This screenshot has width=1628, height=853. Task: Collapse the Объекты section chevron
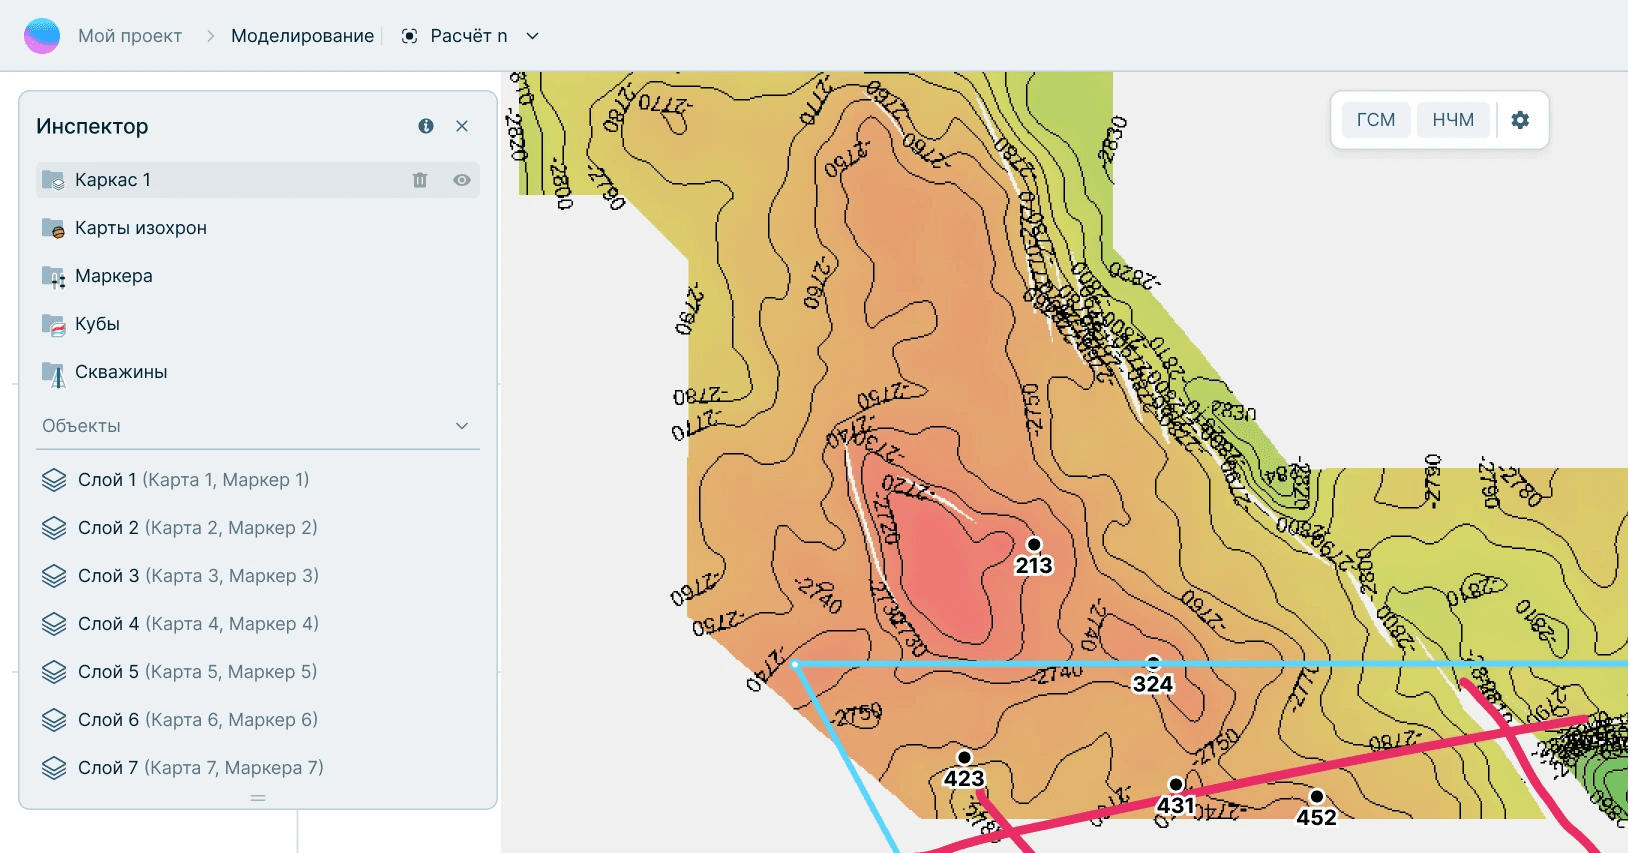[462, 426]
